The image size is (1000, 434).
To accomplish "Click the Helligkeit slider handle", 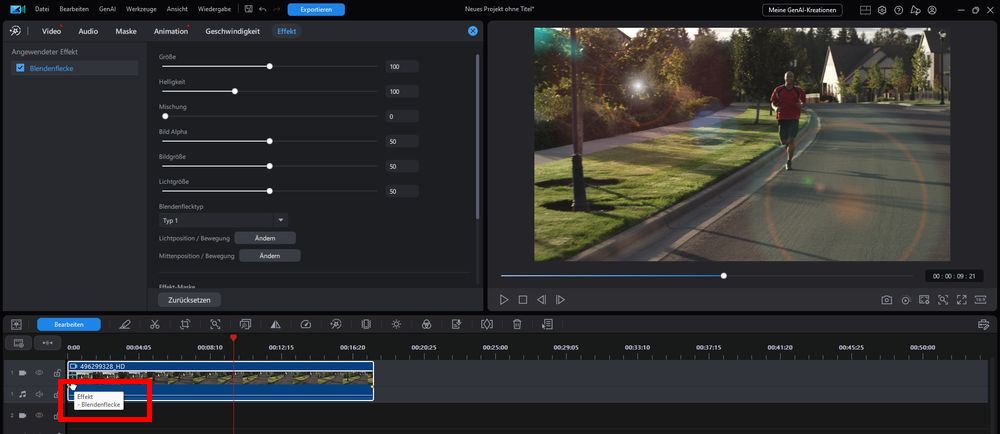I will click(x=235, y=91).
